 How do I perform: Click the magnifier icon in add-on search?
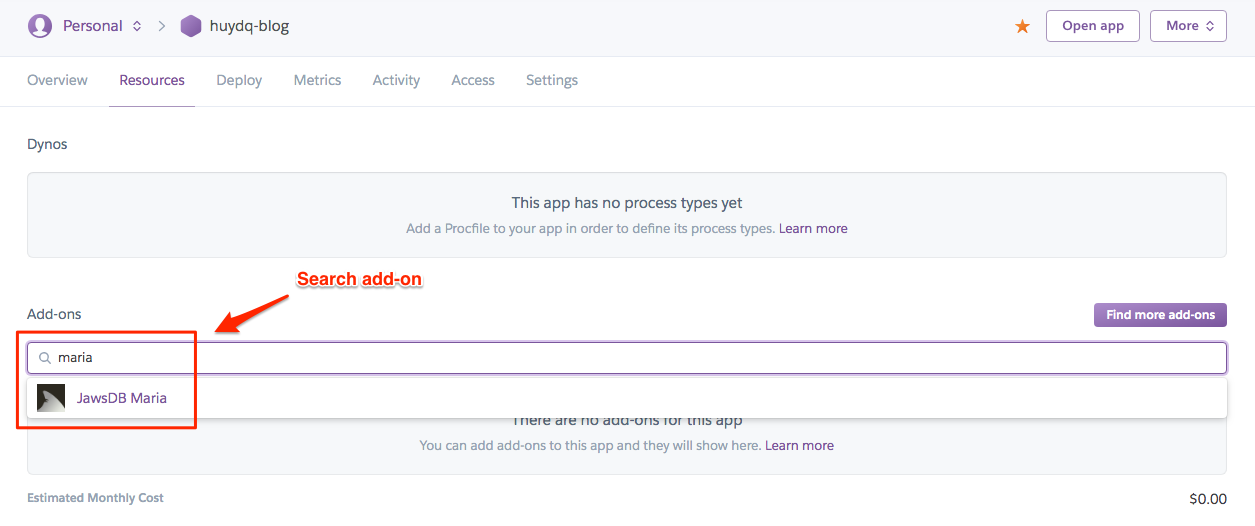click(x=45, y=358)
